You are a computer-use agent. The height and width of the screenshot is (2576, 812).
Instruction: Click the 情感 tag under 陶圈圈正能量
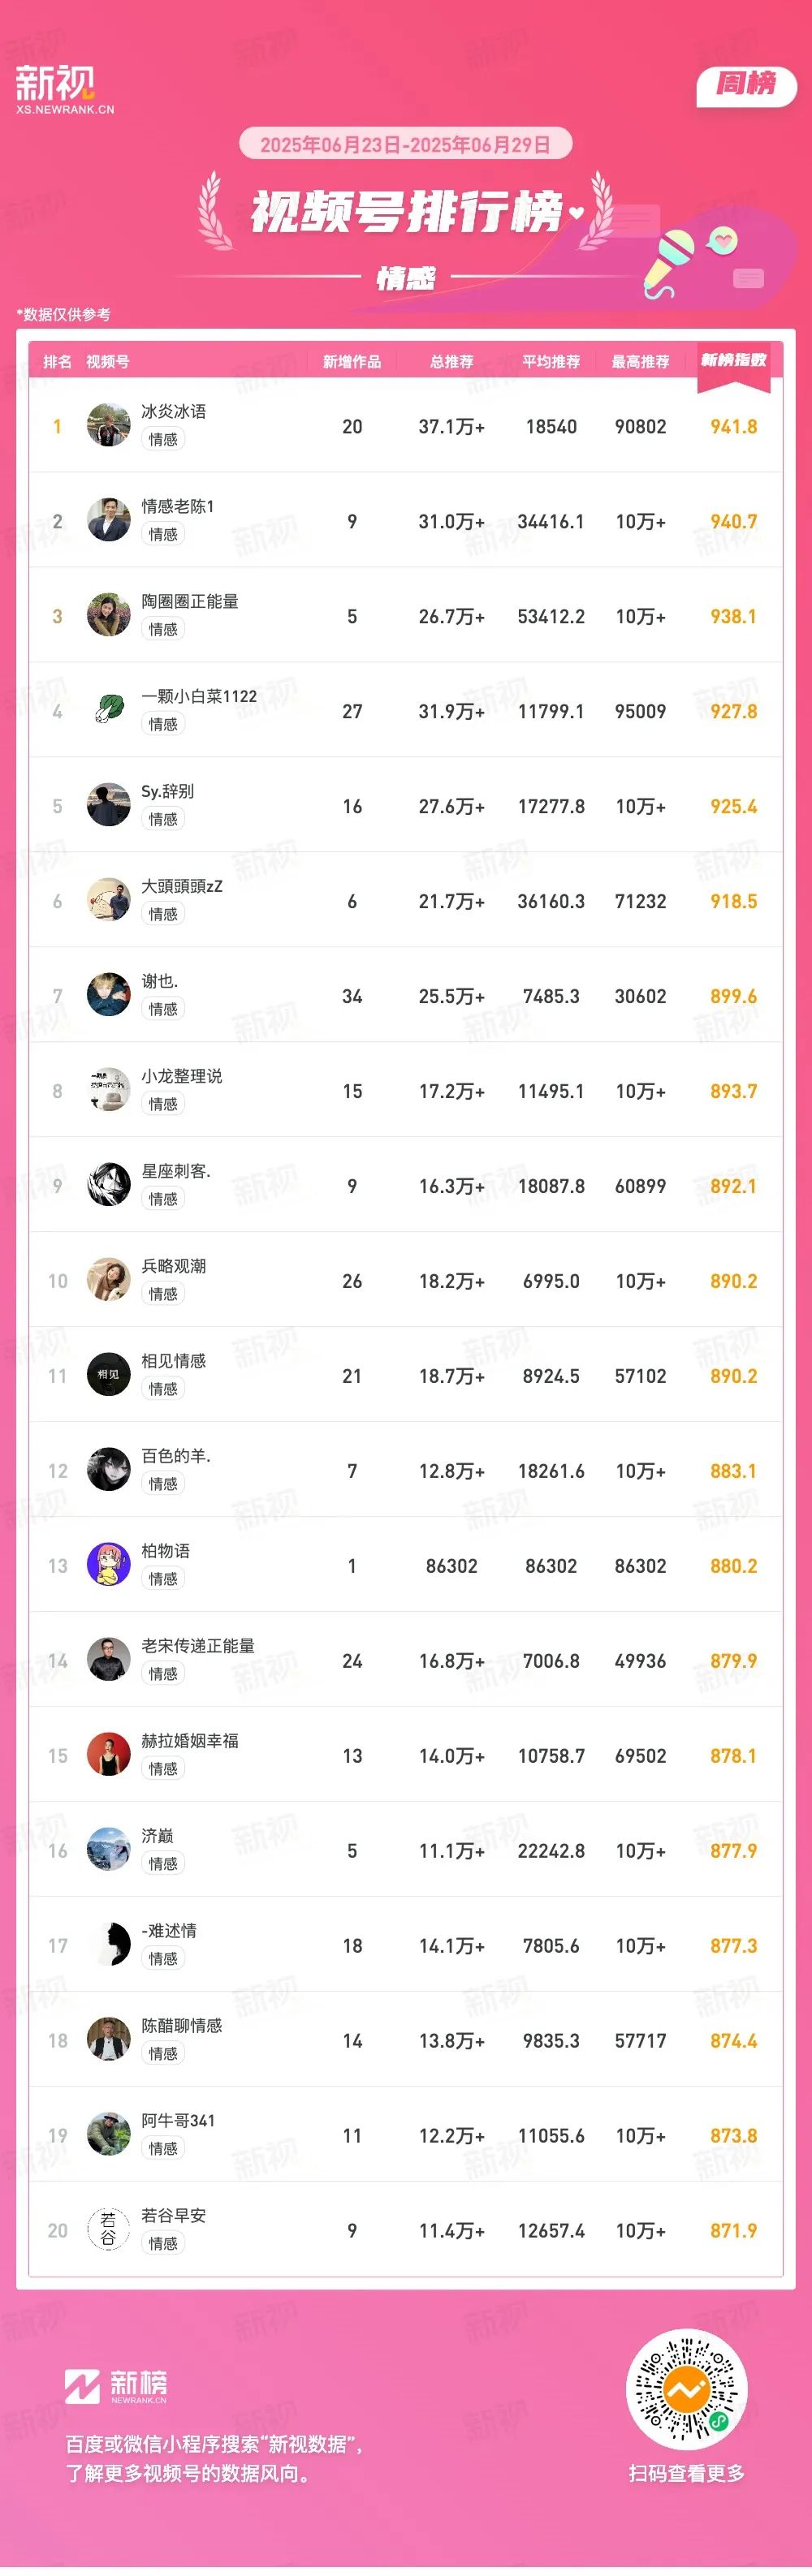pos(163,629)
